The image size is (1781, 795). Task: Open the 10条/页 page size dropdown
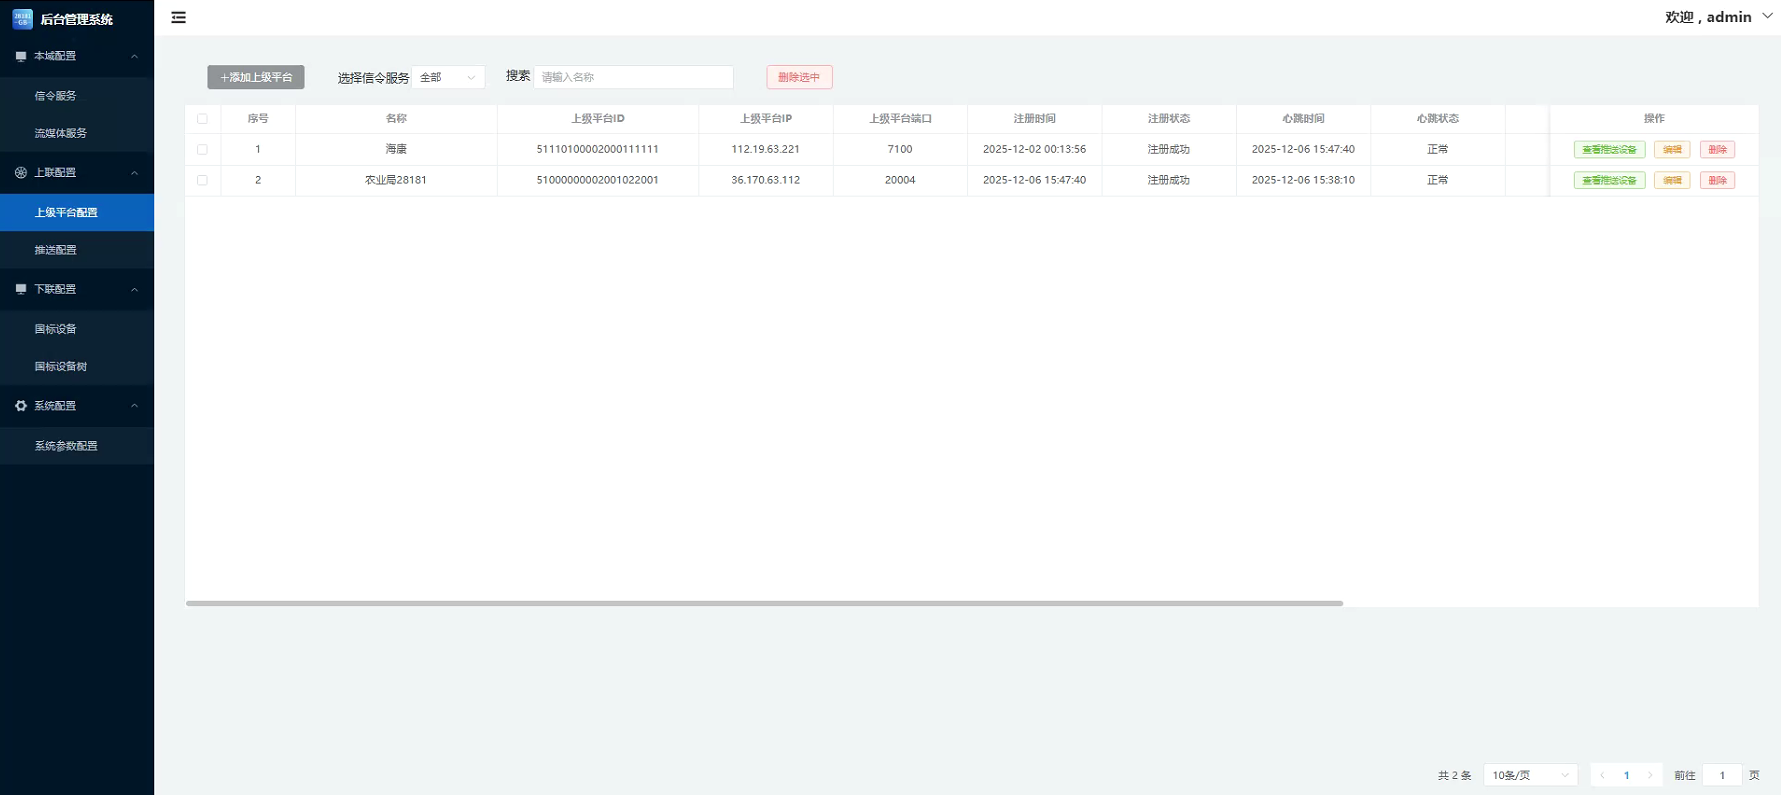click(1529, 775)
